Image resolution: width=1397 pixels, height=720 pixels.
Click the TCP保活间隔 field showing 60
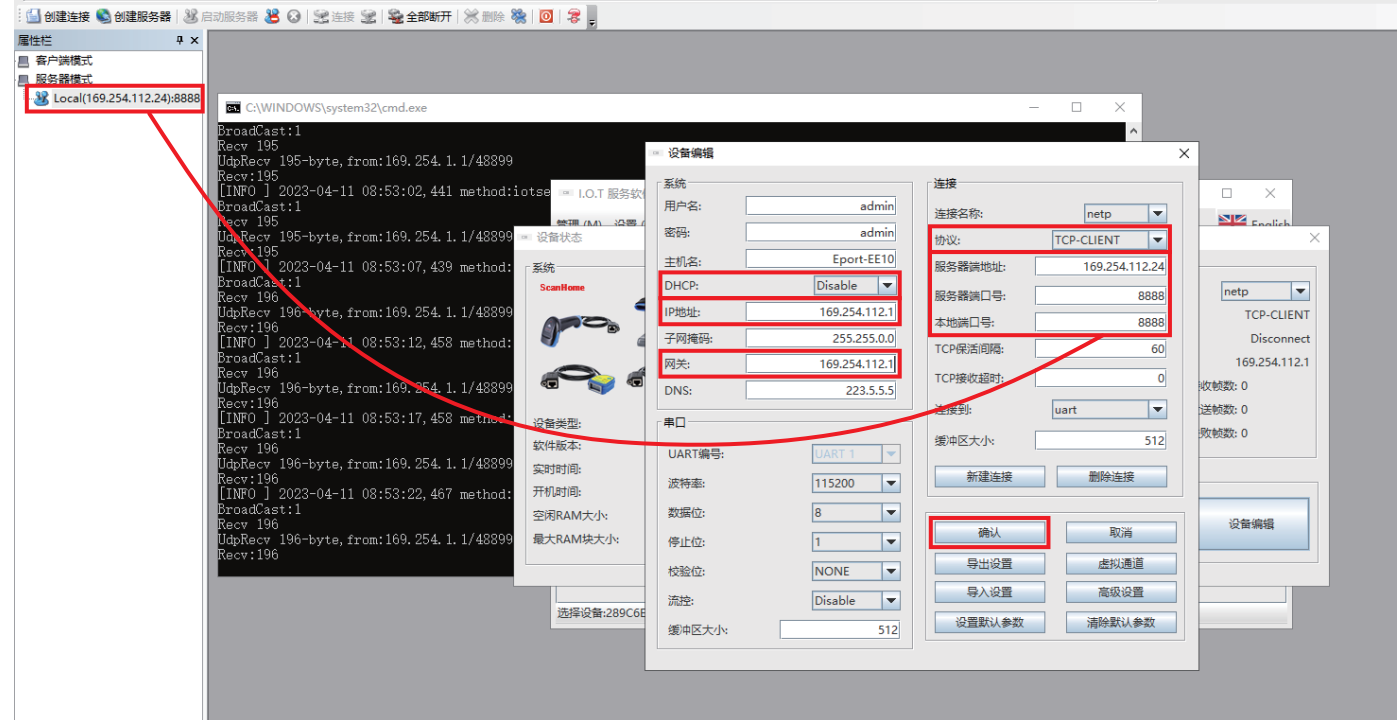[x=1101, y=349]
